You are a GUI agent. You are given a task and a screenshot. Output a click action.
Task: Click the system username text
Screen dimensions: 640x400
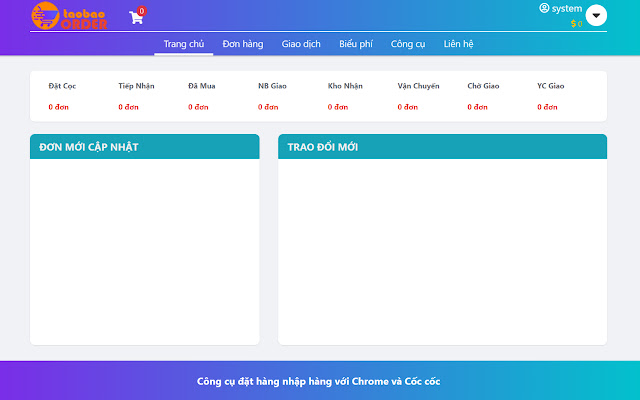coord(567,9)
